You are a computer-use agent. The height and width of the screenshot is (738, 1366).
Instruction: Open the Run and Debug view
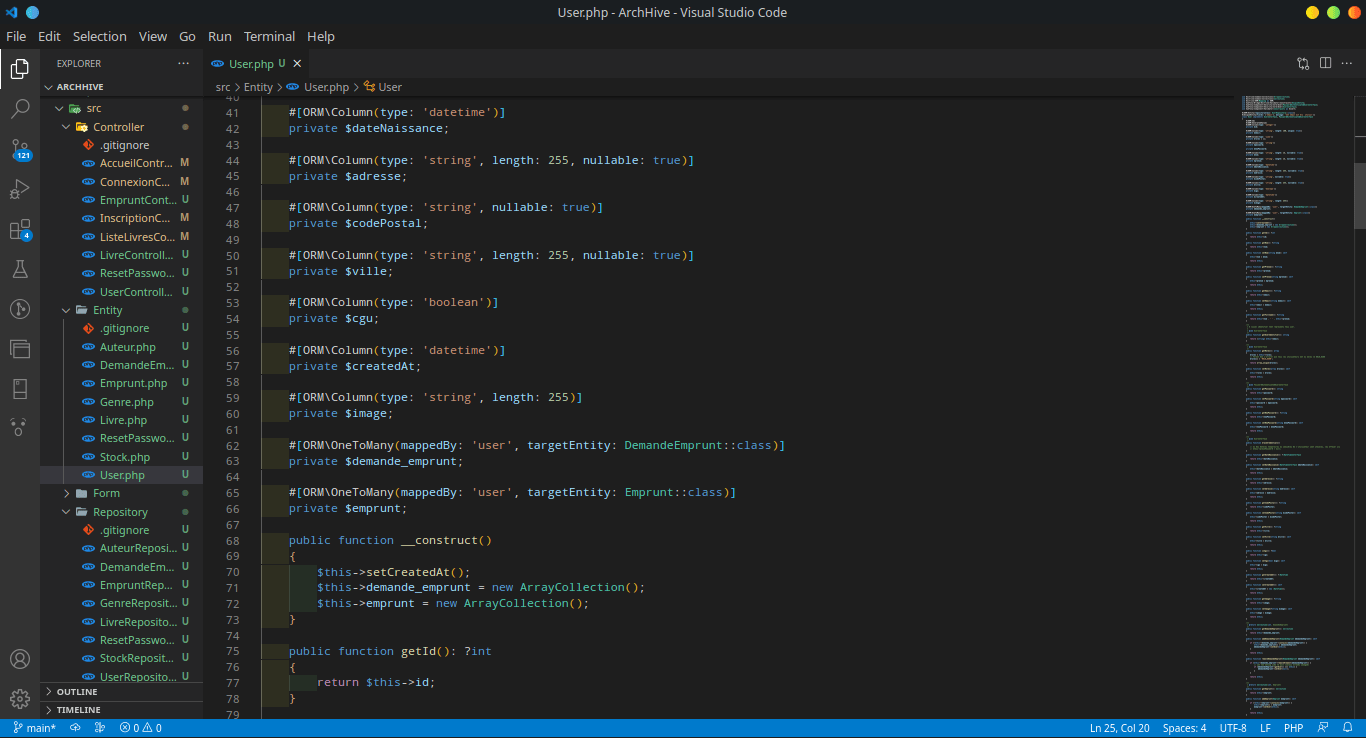(x=19, y=189)
